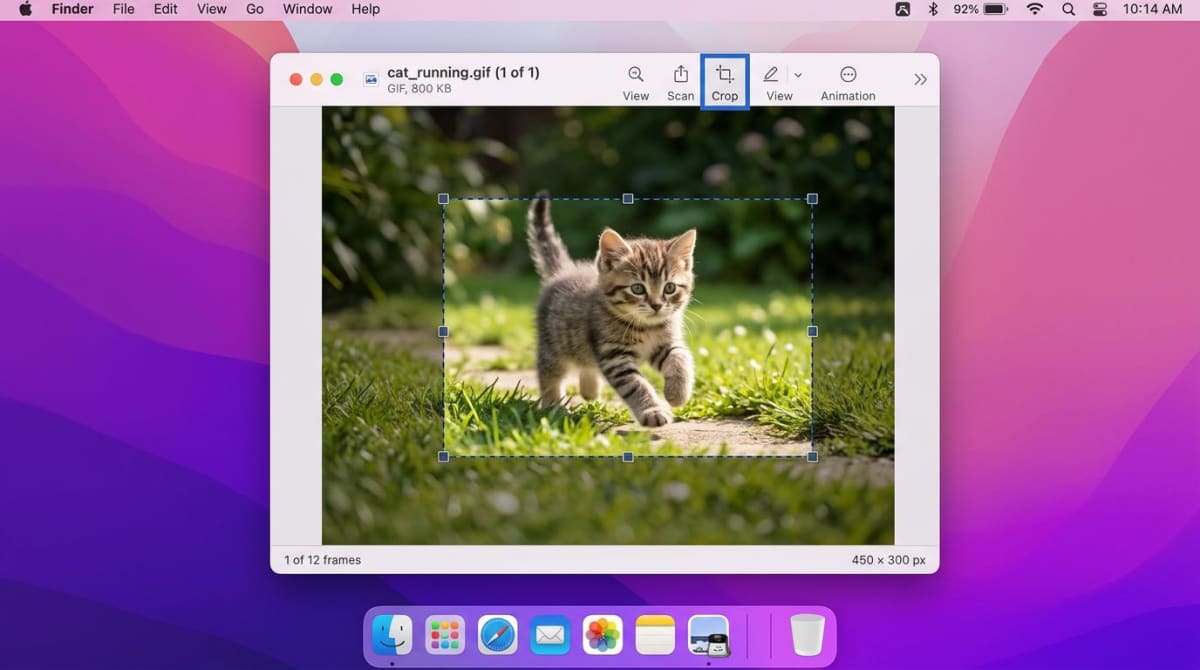The image size is (1200, 670).
Task: Open the Window menu
Action: 307,9
